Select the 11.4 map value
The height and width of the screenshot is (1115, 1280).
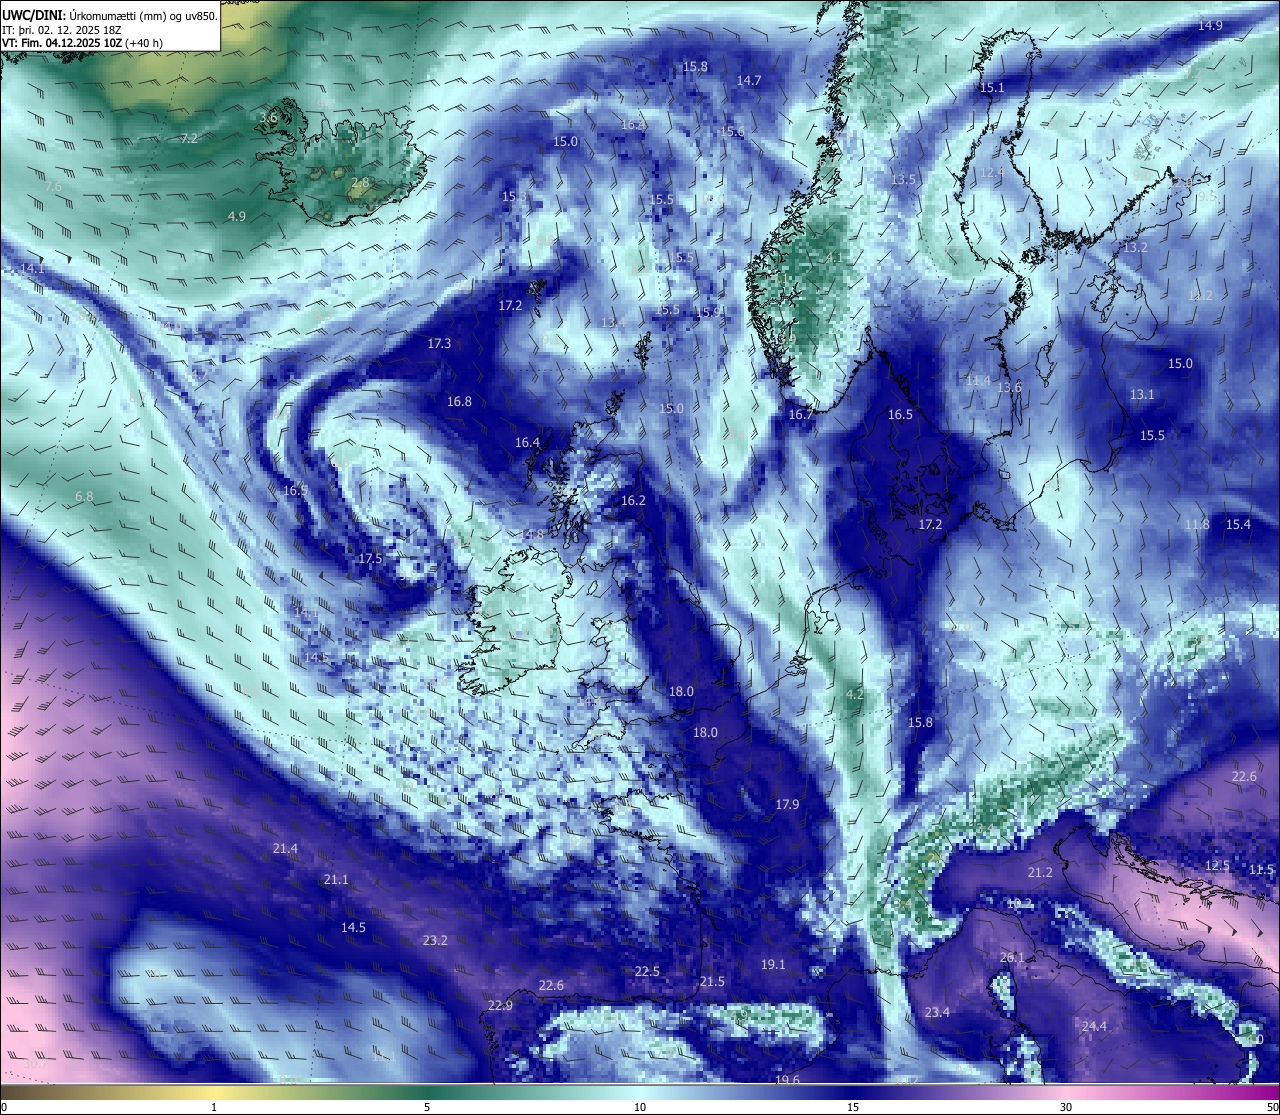[x=978, y=380]
